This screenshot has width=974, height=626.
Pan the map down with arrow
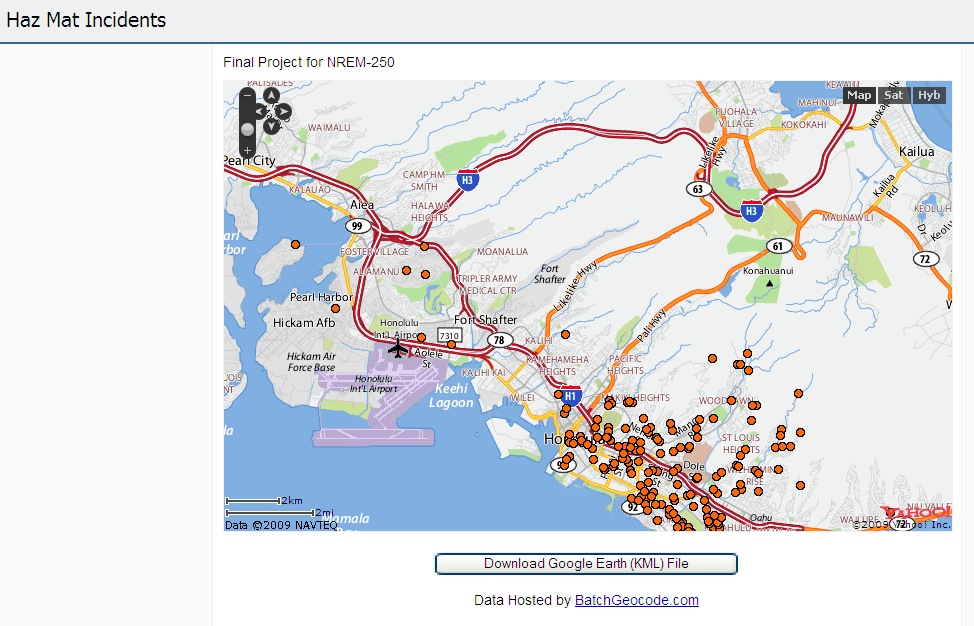(271, 127)
